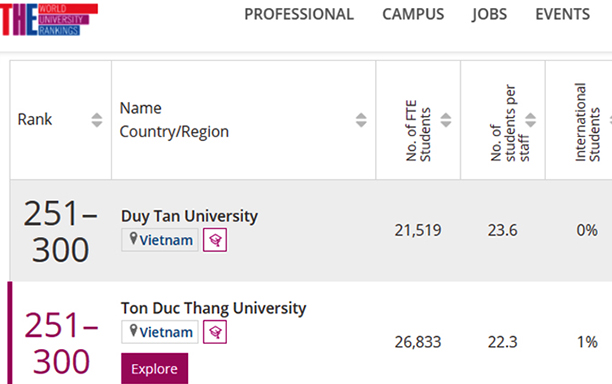612x384 pixels.
Task: Click the Name Country/Region header text
Action: point(174,120)
